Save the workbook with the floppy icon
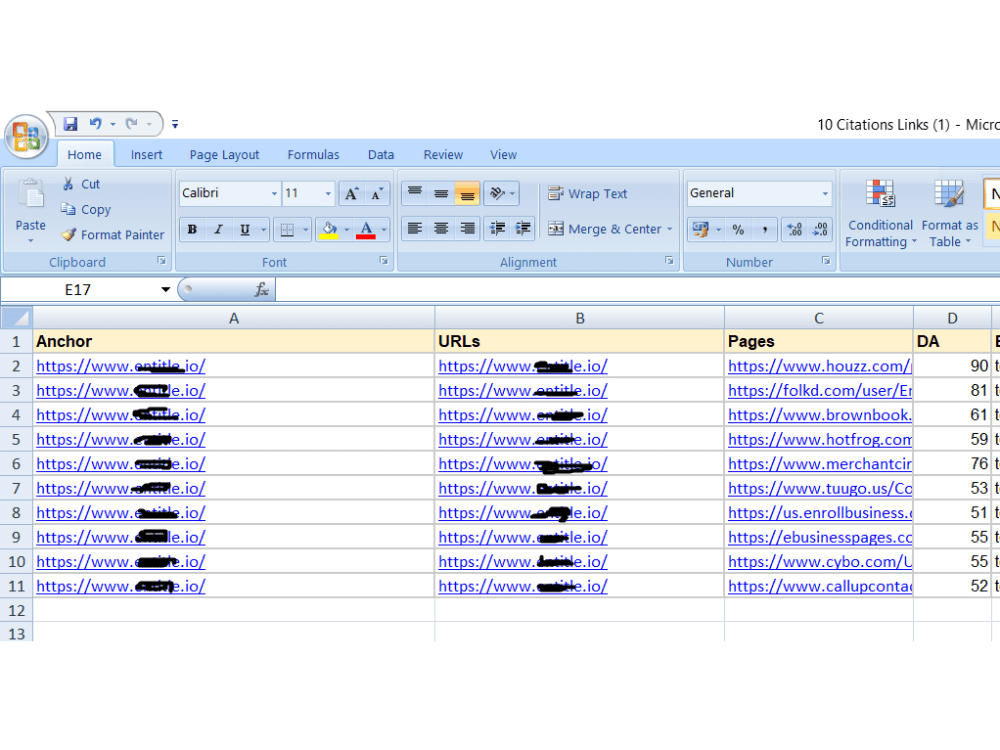The width and height of the screenshot is (1000, 750). coord(70,124)
